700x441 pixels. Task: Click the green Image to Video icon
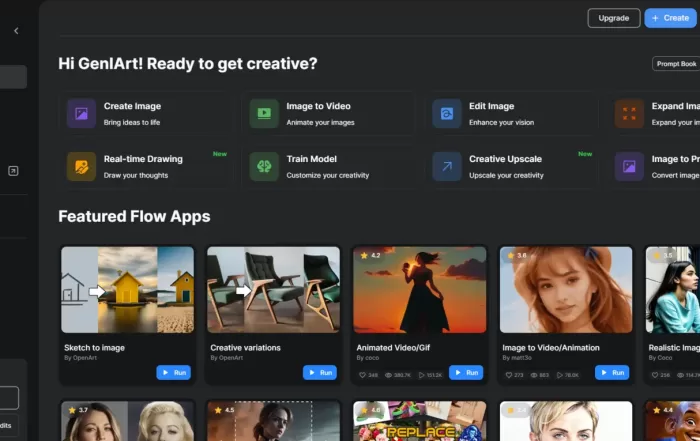point(264,113)
